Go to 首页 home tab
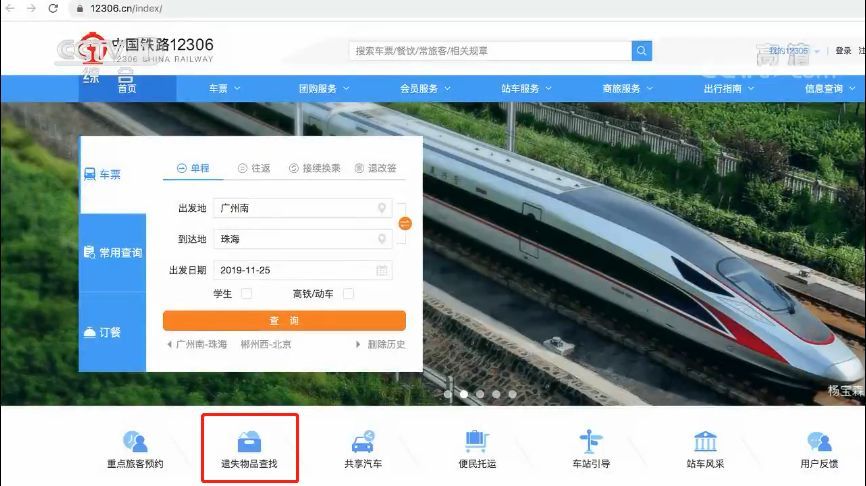866x486 pixels. click(127, 88)
